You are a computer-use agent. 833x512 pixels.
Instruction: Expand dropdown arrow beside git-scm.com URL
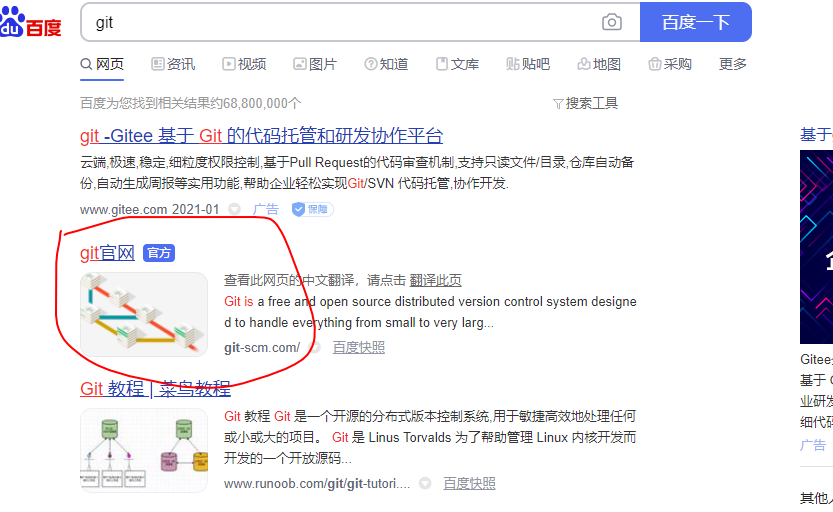coord(315,348)
